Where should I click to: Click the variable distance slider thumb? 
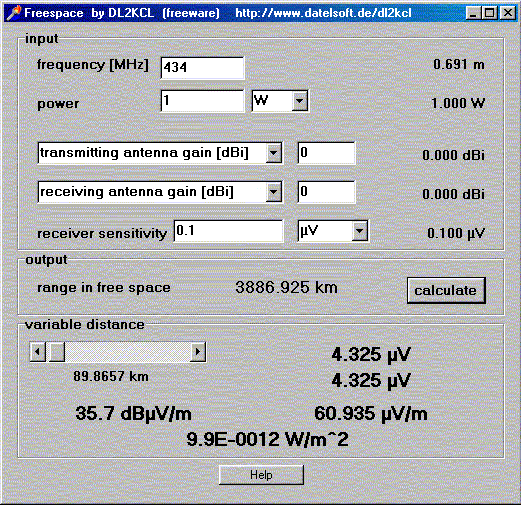tap(57, 352)
